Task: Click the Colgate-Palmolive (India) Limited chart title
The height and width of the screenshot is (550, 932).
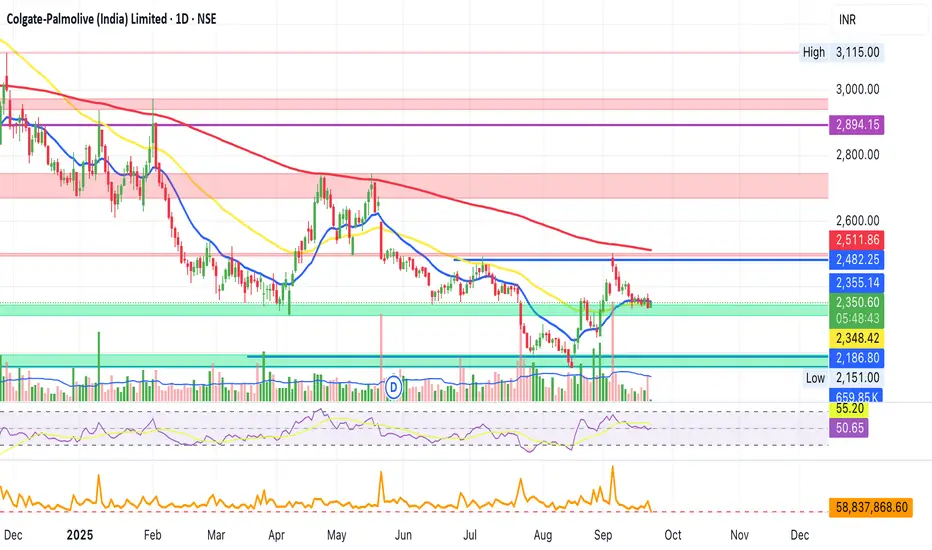Action: pos(111,19)
